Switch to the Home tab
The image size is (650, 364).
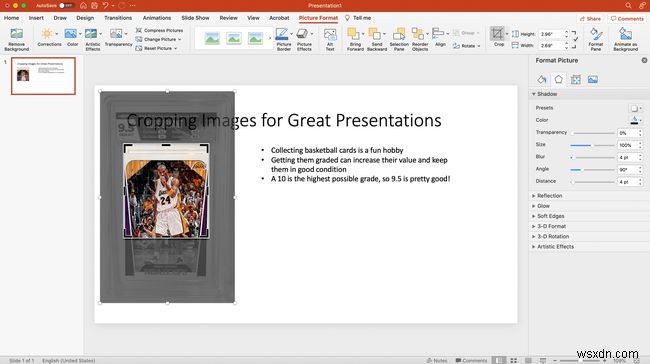coord(11,18)
